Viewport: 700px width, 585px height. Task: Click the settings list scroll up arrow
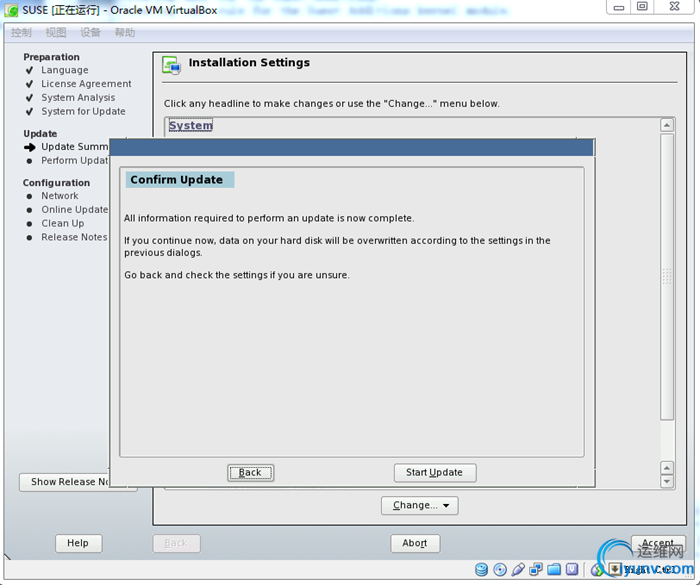click(667, 125)
